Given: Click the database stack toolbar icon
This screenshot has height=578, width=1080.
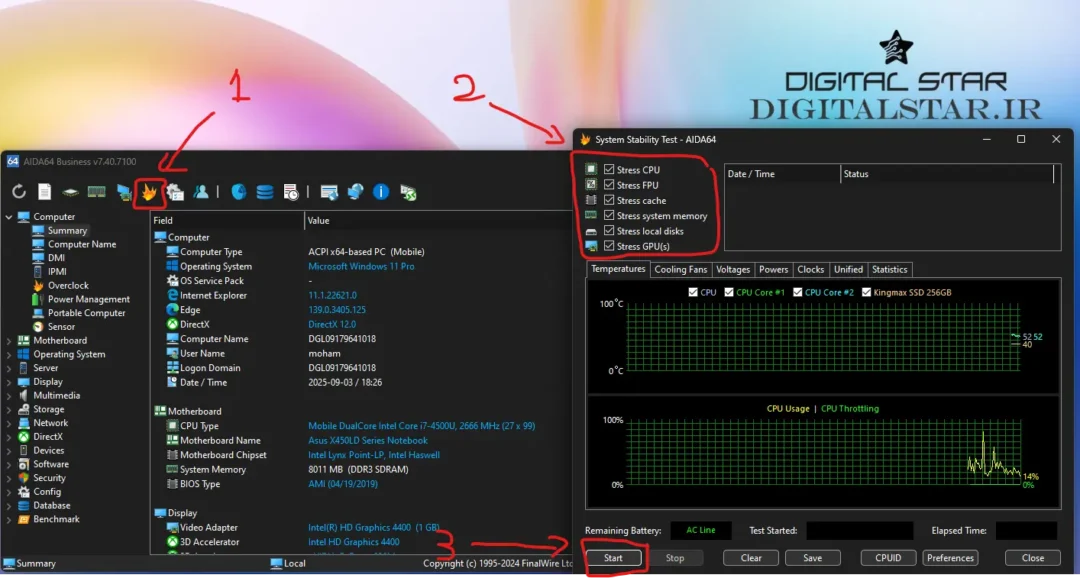Looking at the screenshot, I should tap(265, 191).
